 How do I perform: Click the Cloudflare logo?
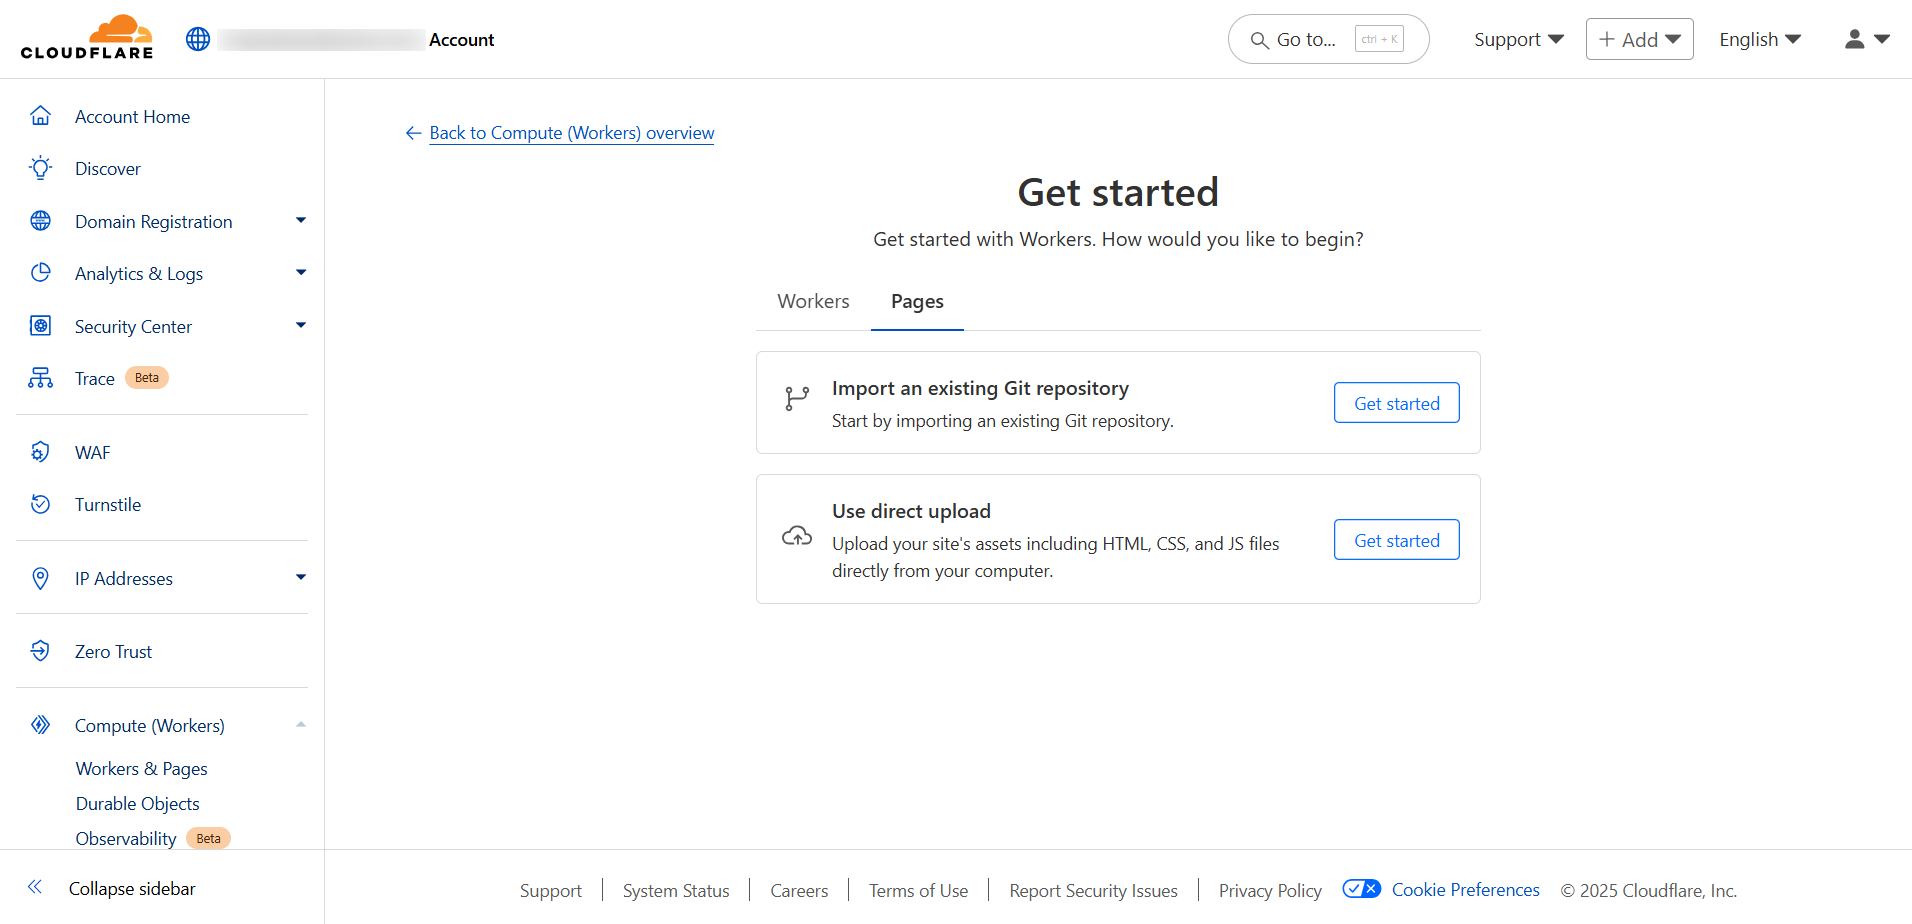click(x=87, y=38)
